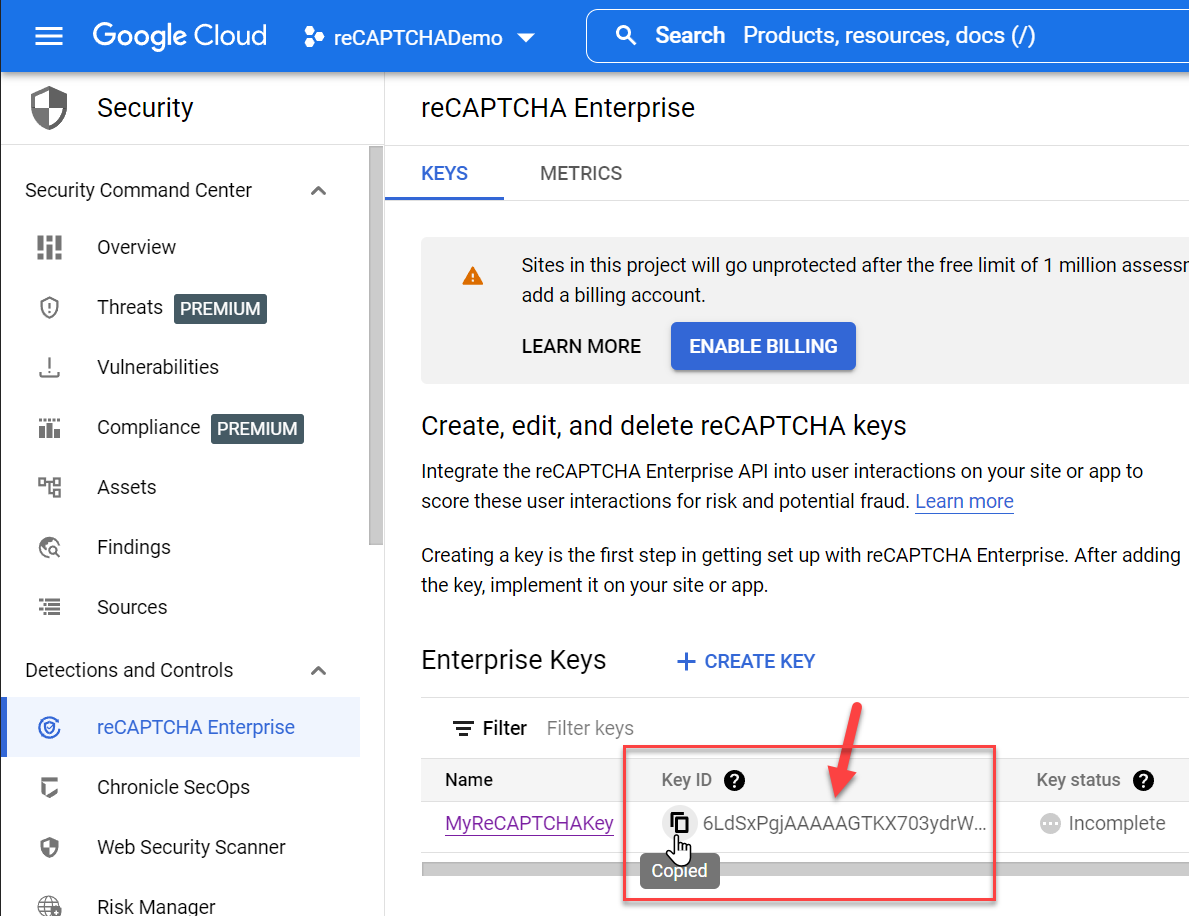Click the PREMIUM badge next to Threats

220,309
